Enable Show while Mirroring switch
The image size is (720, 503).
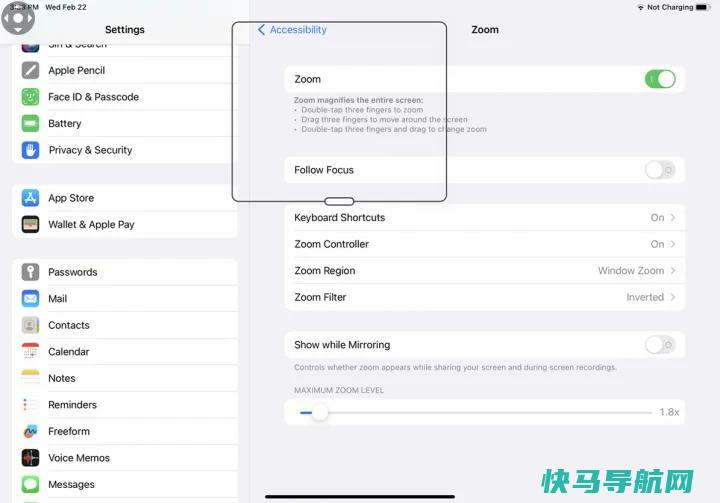(x=660, y=345)
